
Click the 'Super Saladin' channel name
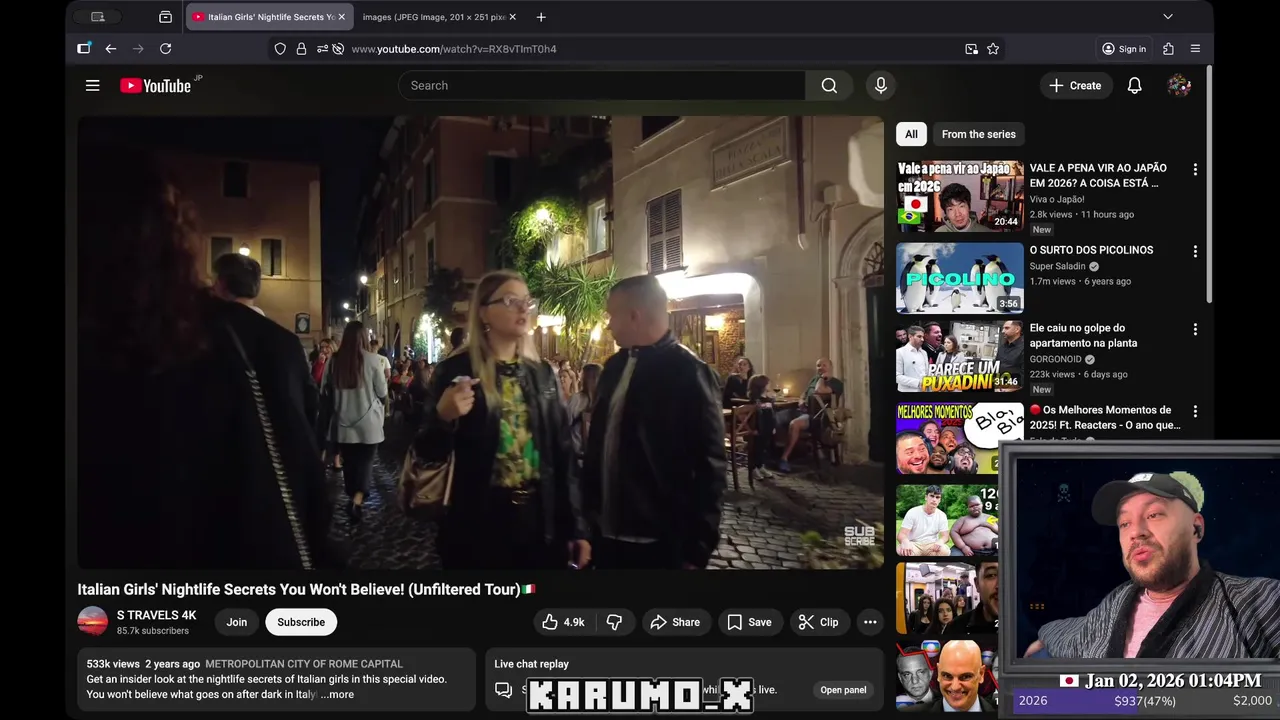pyautogui.click(x=1058, y=267)
